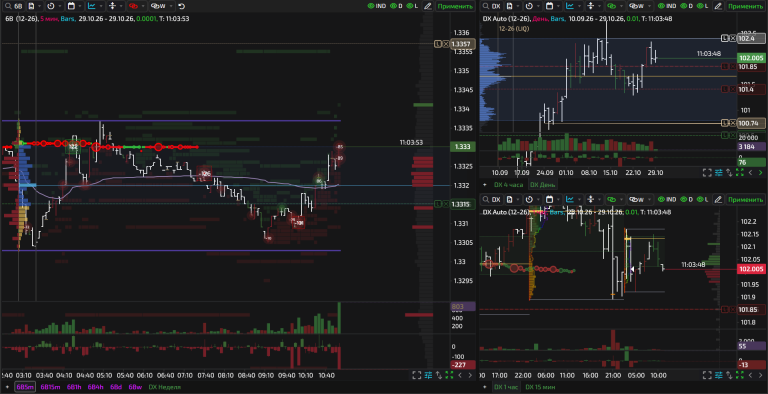The height and width of the screenshot is (394, 768).
Task: Switch to the 6B4h tab
Action: pos(96,387)
